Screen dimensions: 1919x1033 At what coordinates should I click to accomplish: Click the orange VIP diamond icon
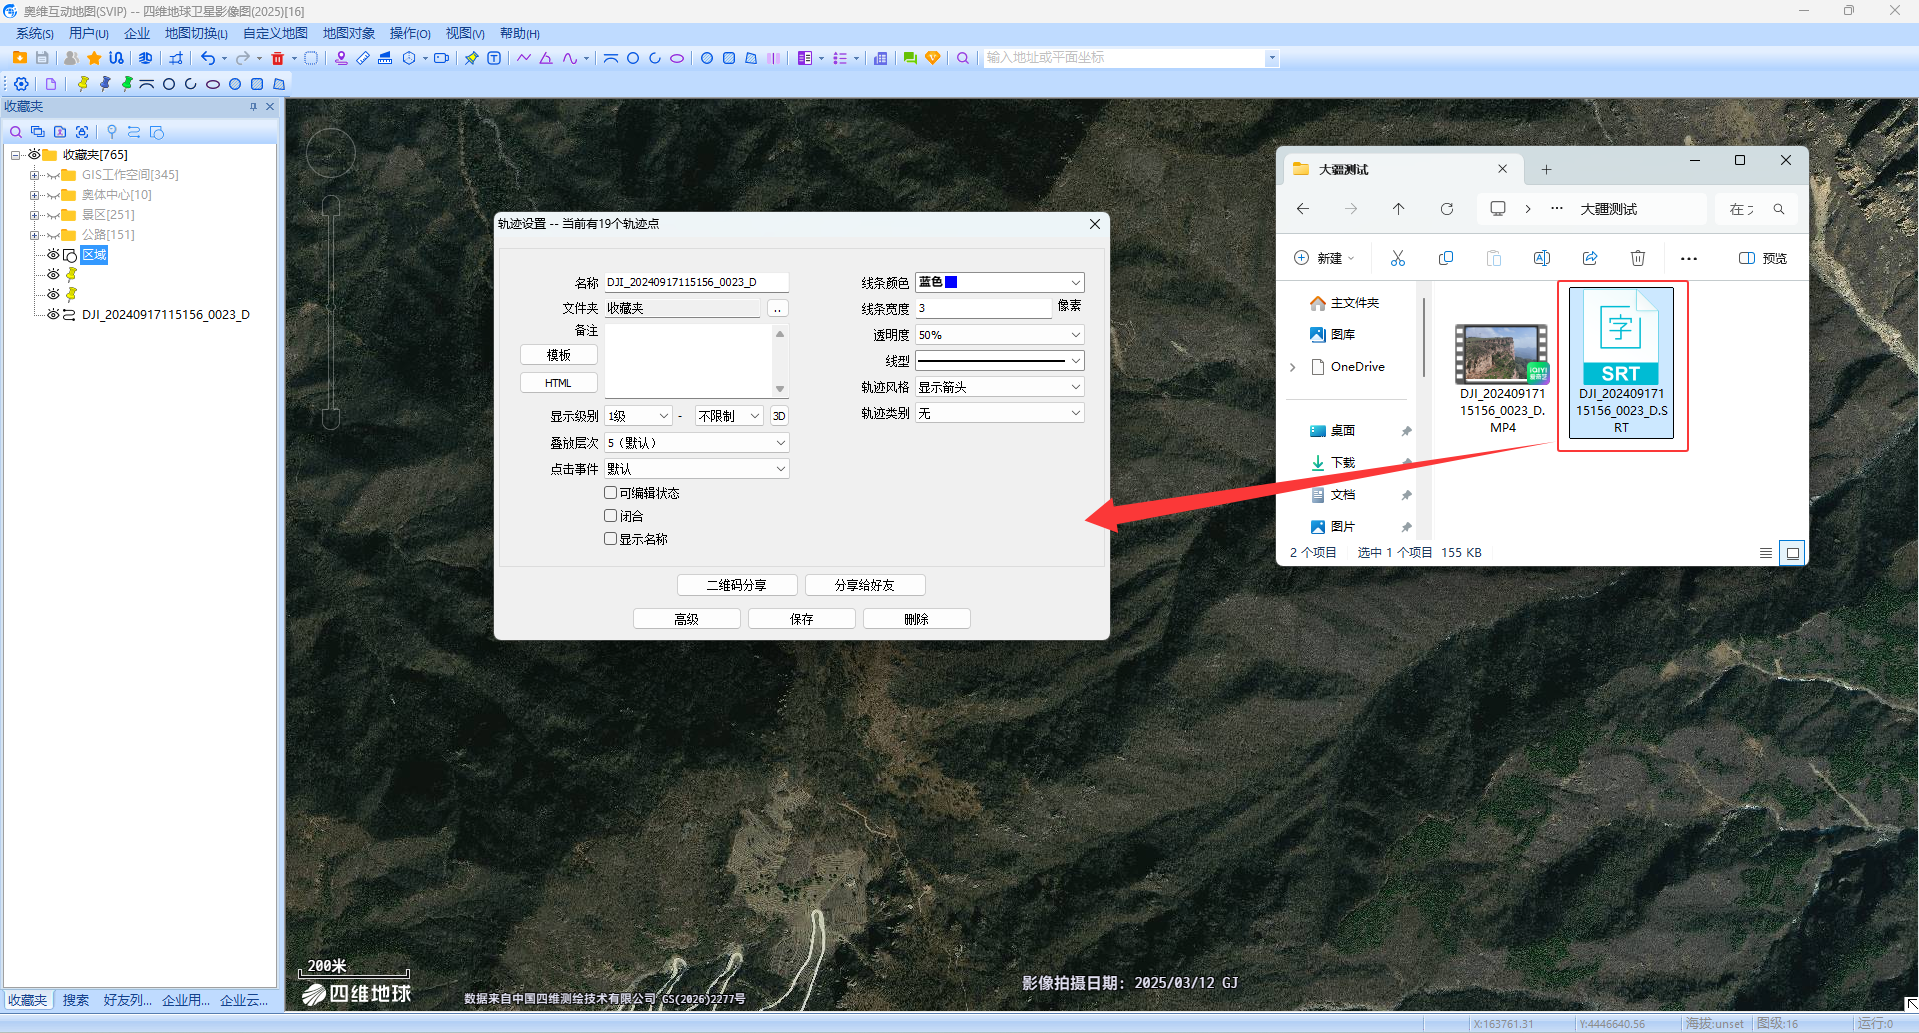tap(933, 58)
